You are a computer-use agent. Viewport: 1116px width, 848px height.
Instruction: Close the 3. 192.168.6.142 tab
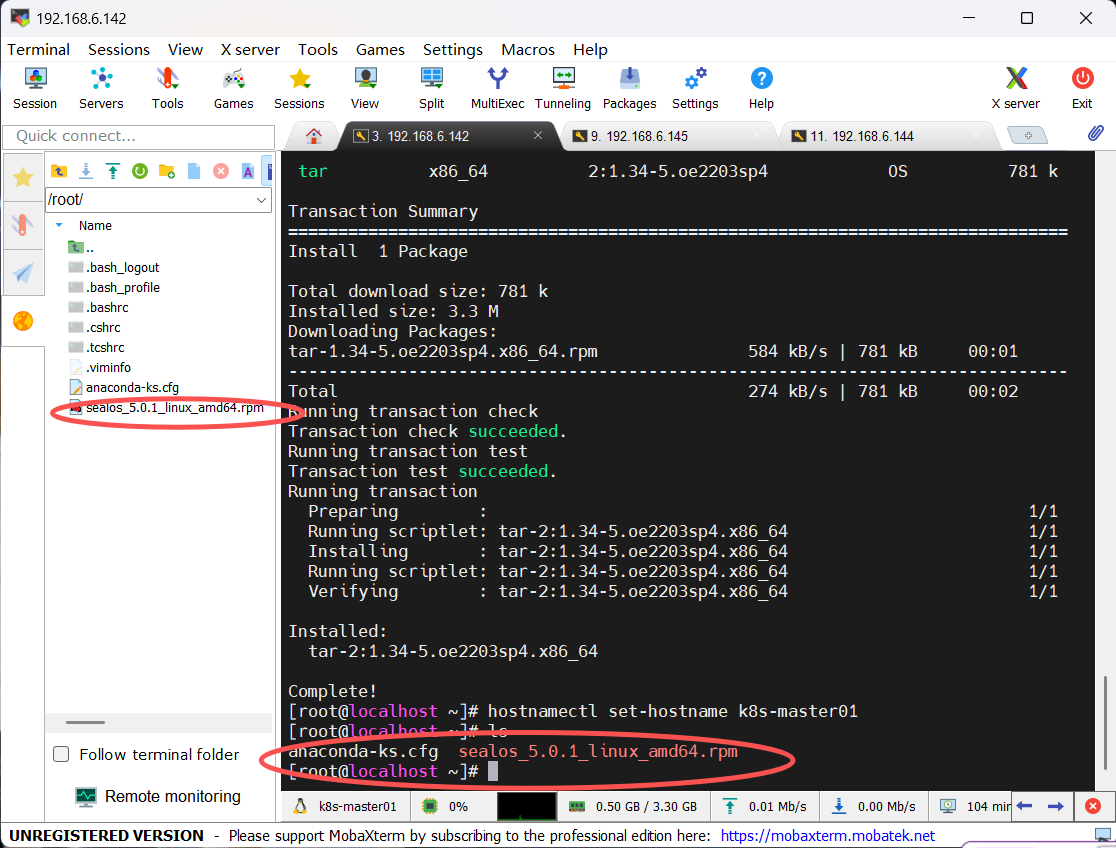pos(538,135)
